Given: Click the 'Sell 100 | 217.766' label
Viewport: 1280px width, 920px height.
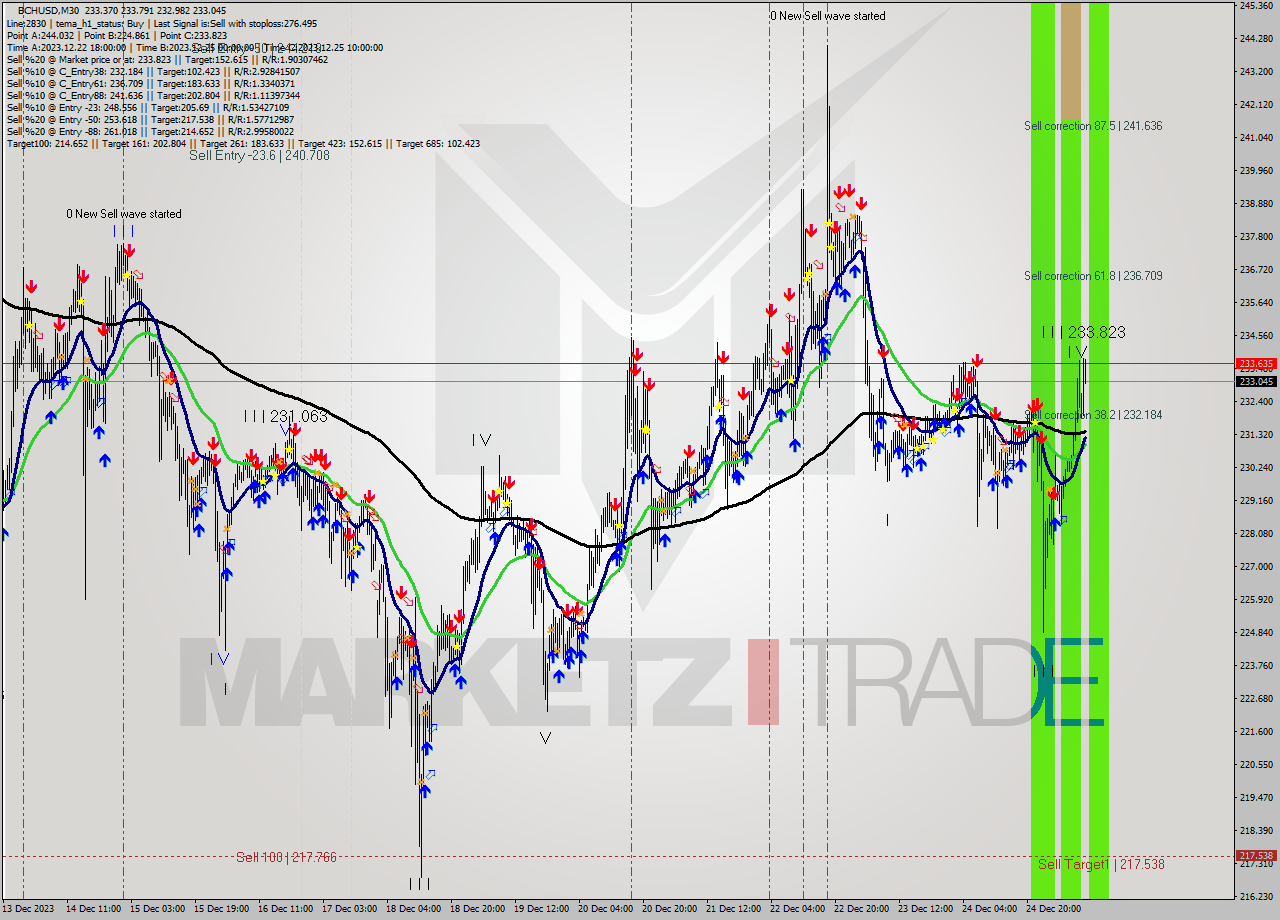Looking at the screenshot, I should pos(286,857).
